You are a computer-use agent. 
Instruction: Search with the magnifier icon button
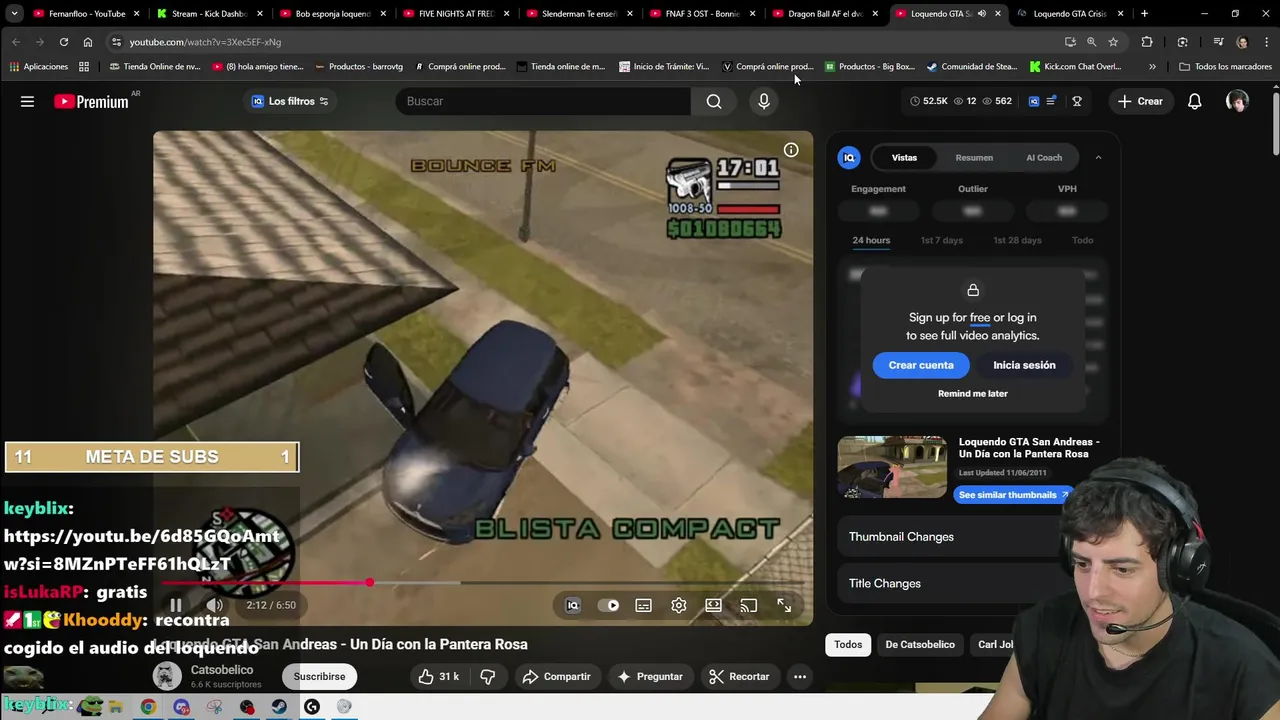[714, 101]
